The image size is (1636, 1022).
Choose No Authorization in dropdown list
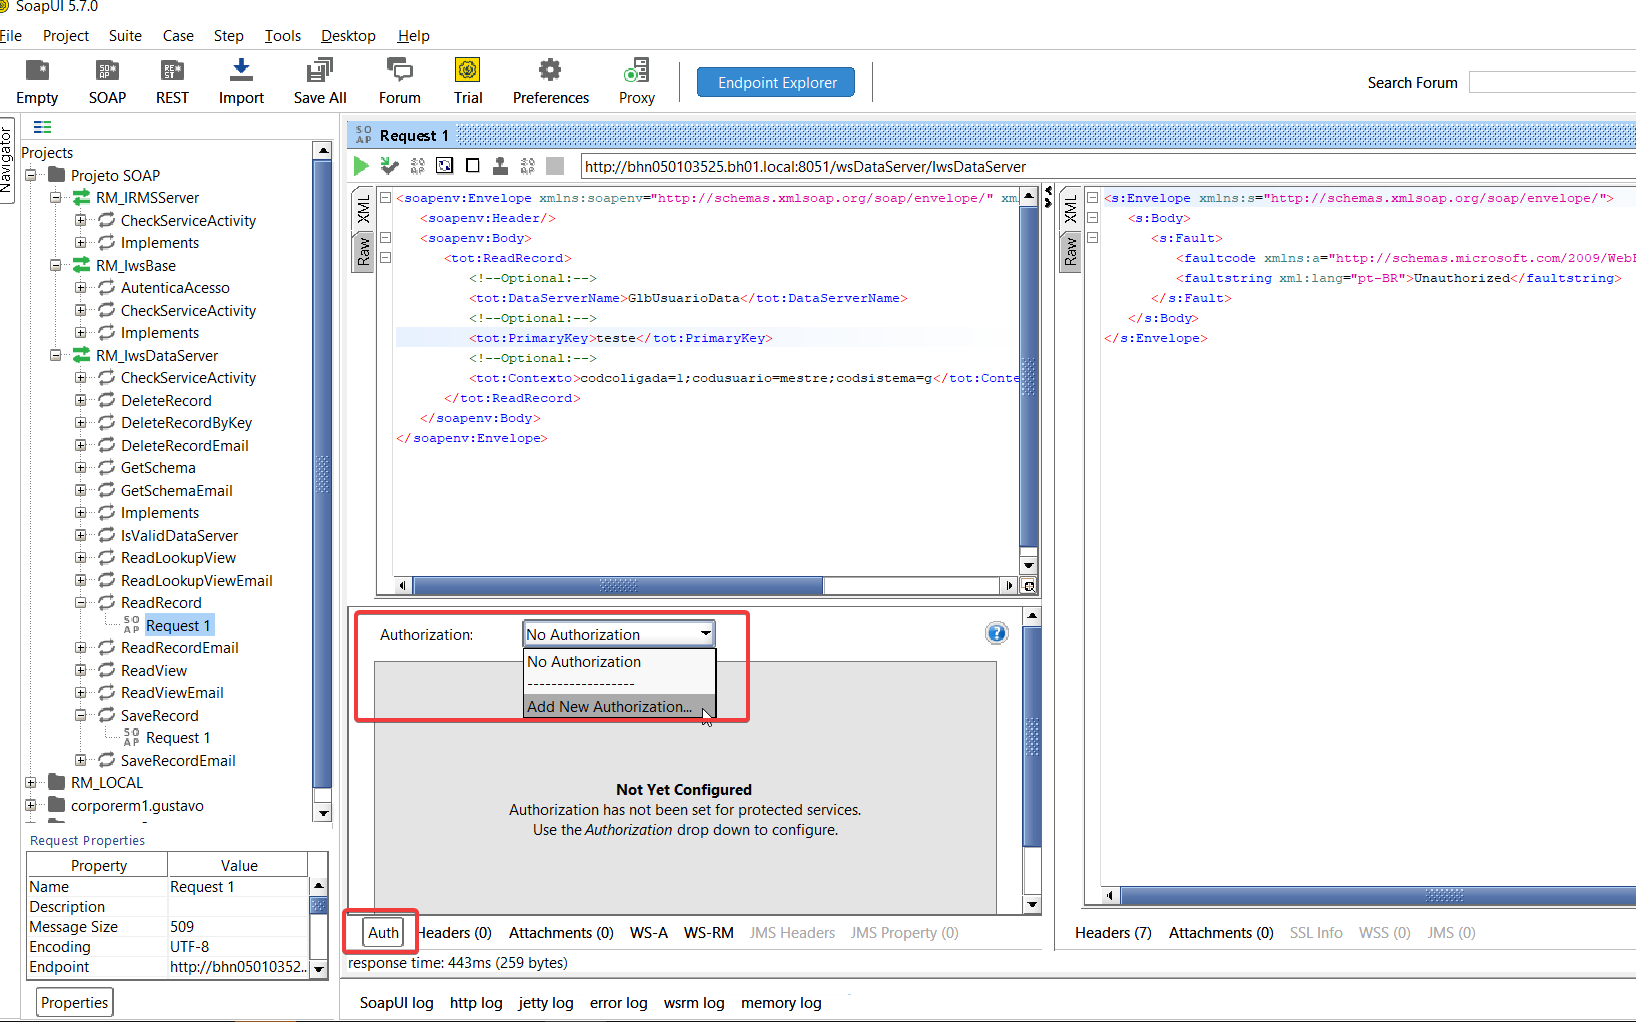click(619, 662)
